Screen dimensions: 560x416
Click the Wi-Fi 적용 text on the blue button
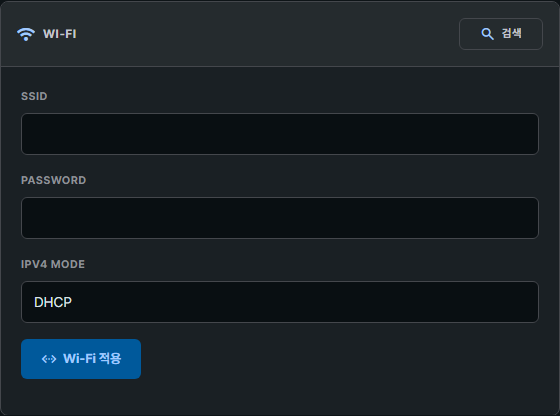point(92,359)
